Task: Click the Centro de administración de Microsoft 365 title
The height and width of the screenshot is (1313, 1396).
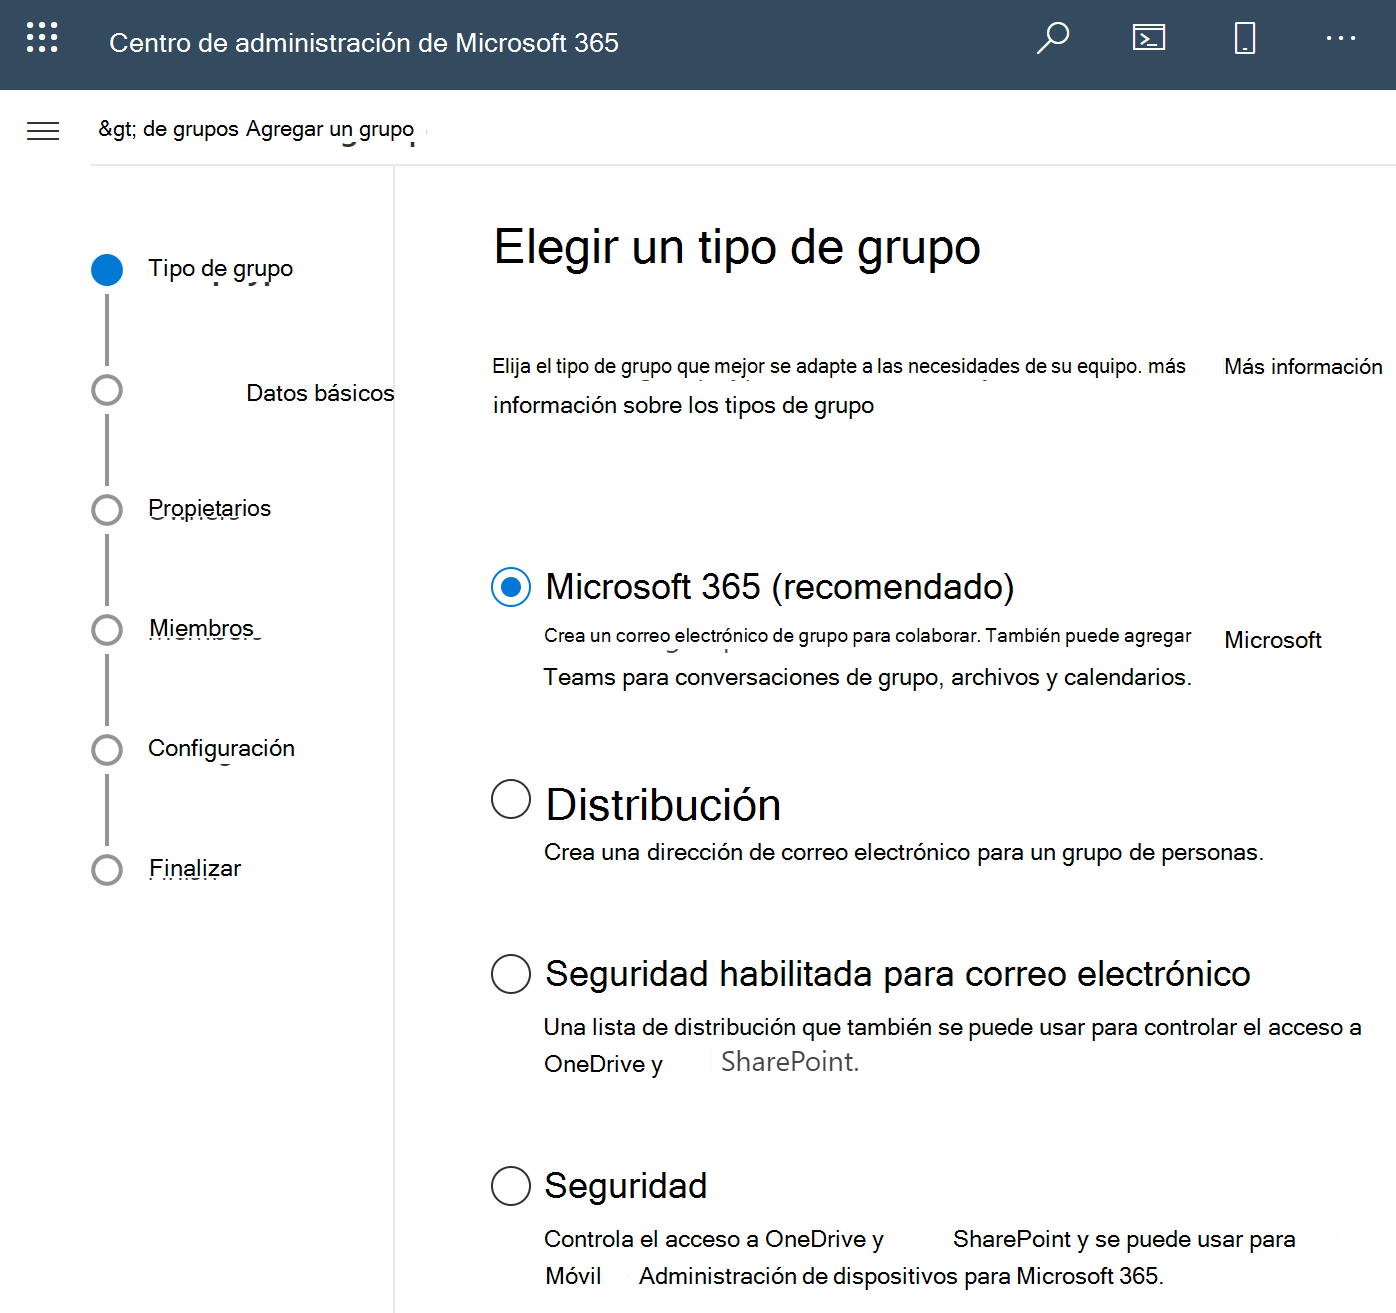Action: pyautogui.click(x=364, y=43)
